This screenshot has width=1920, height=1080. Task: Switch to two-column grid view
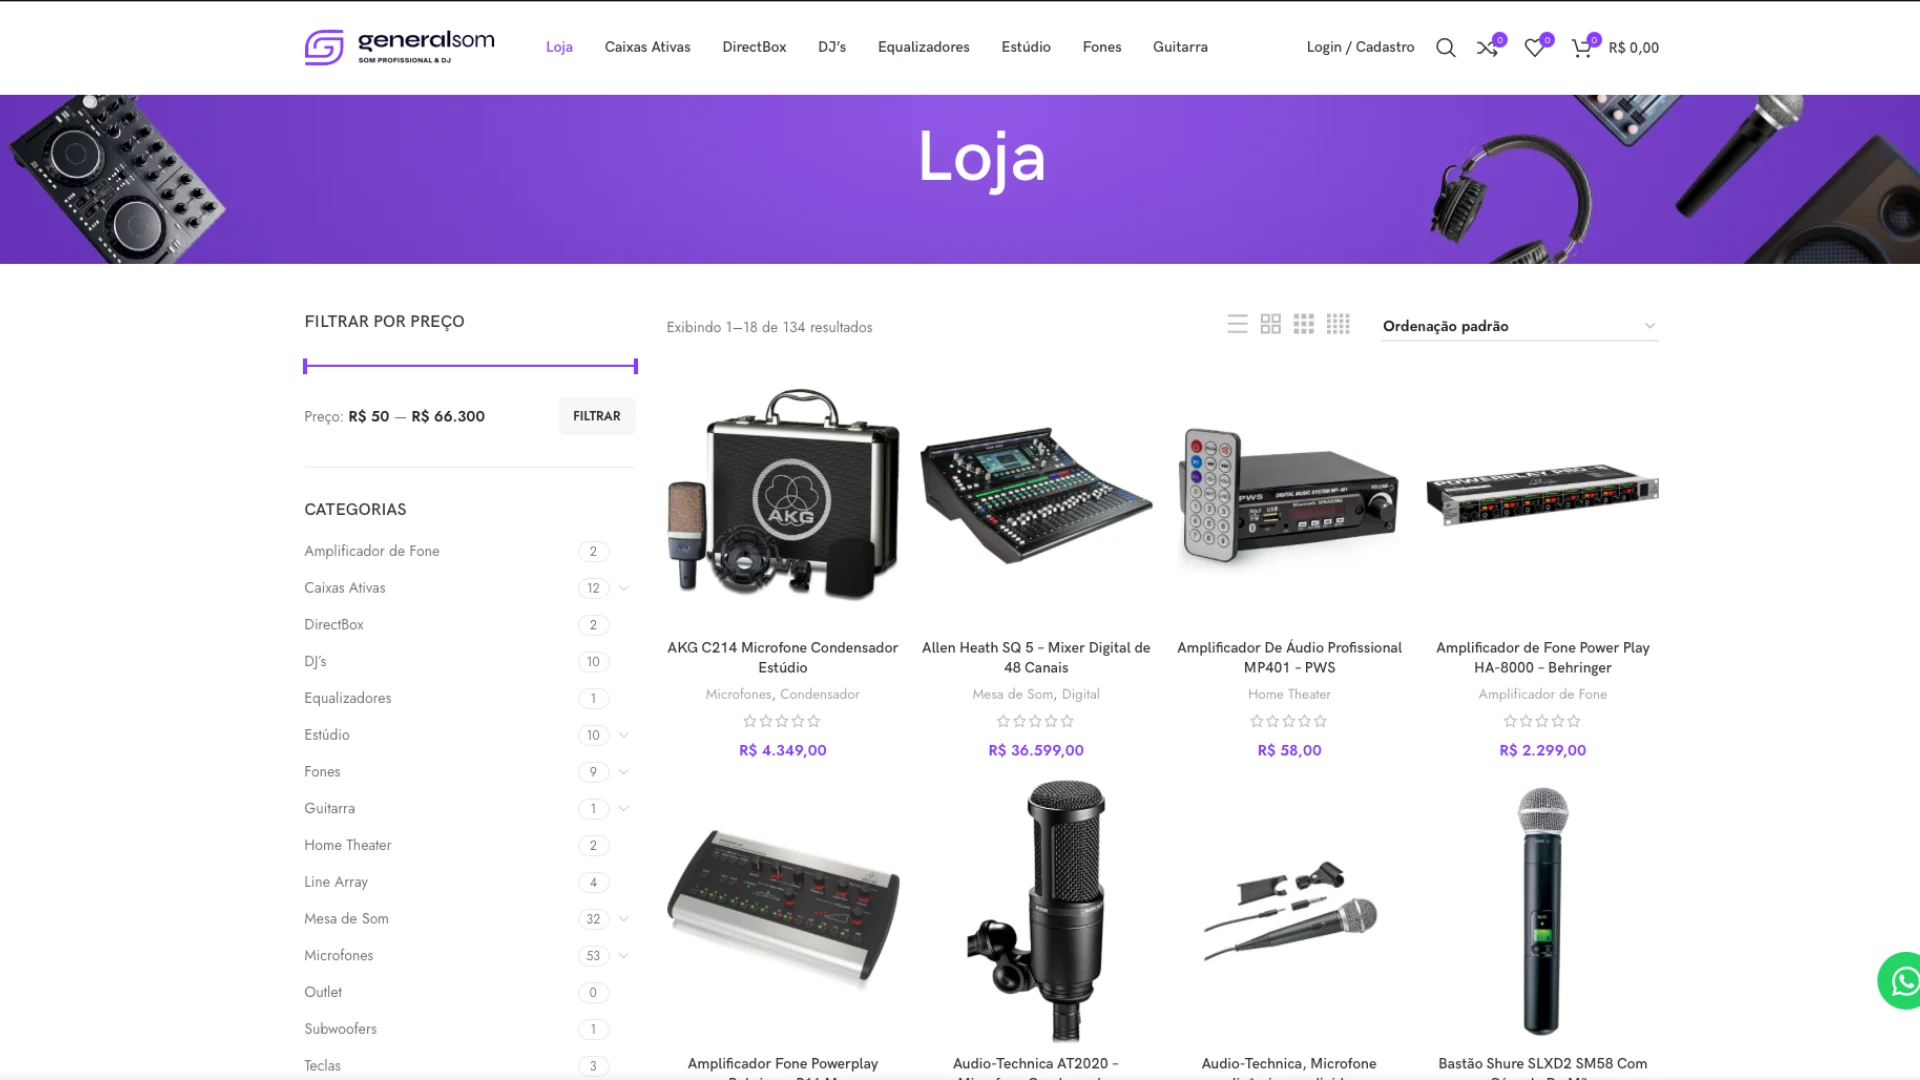pos(1270,324)
